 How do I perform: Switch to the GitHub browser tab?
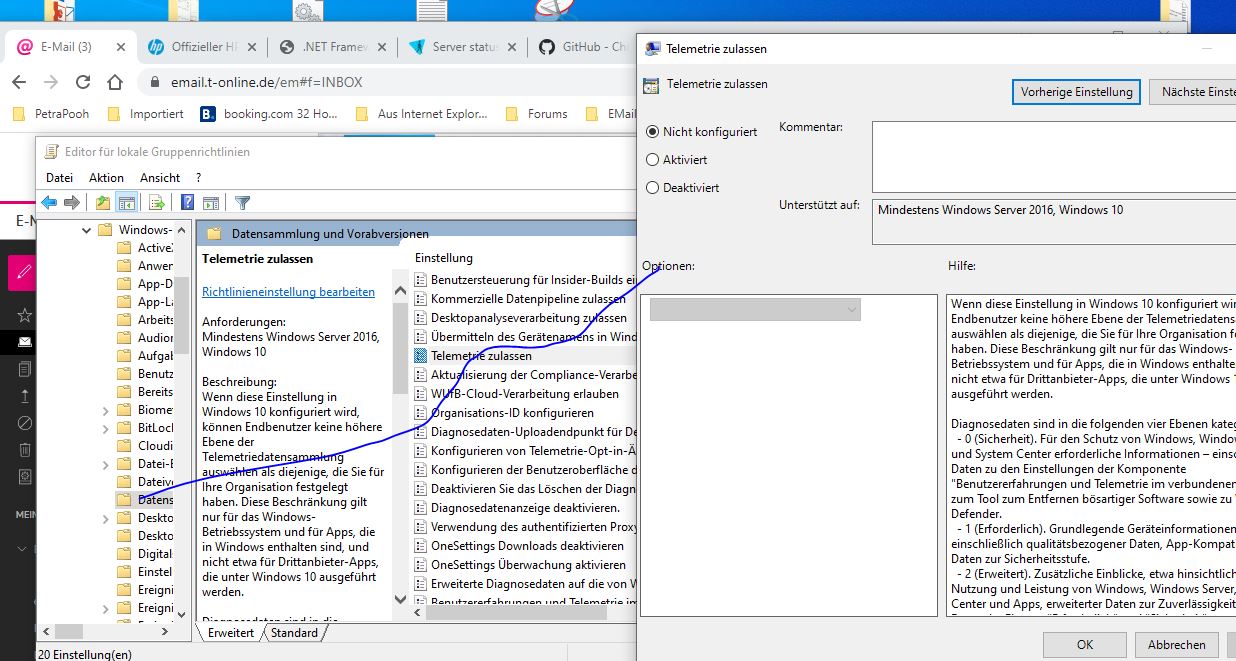584,47
